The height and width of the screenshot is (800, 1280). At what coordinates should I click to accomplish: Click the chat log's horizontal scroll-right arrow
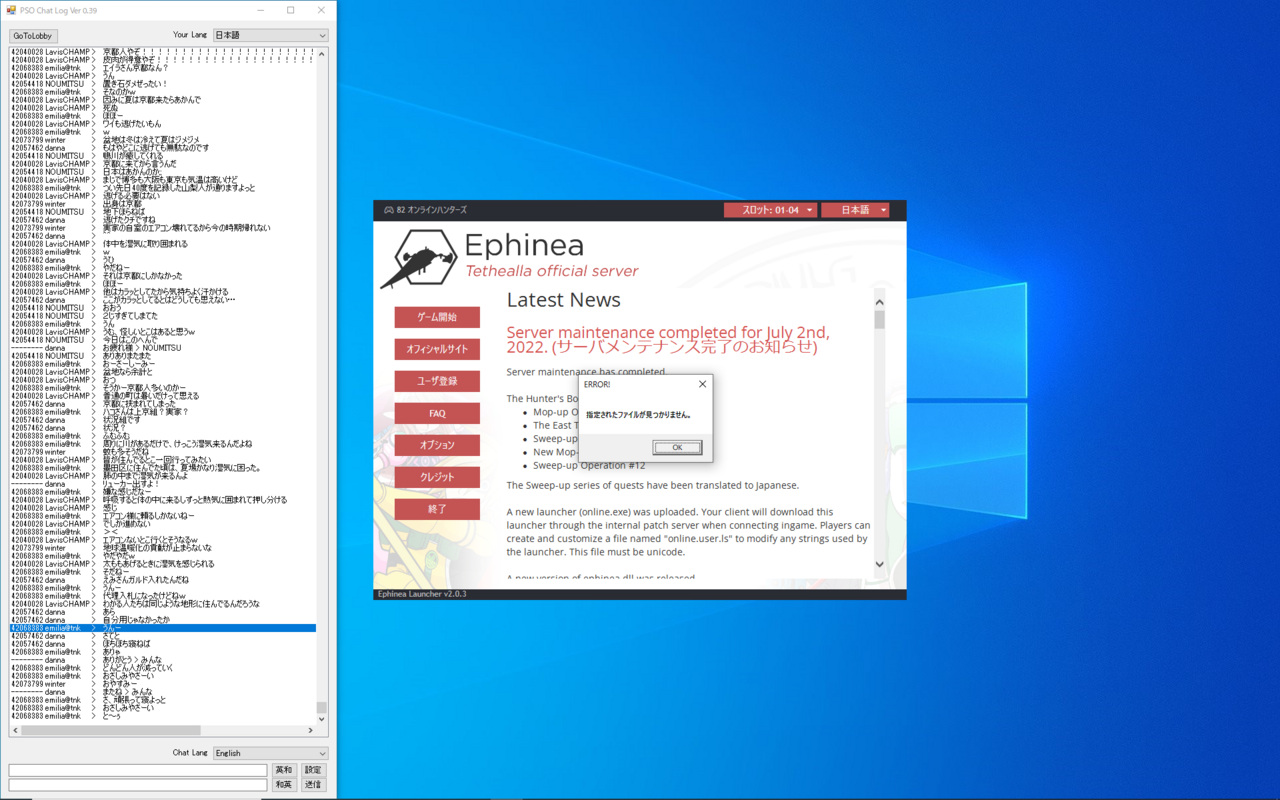pos(311,730)
